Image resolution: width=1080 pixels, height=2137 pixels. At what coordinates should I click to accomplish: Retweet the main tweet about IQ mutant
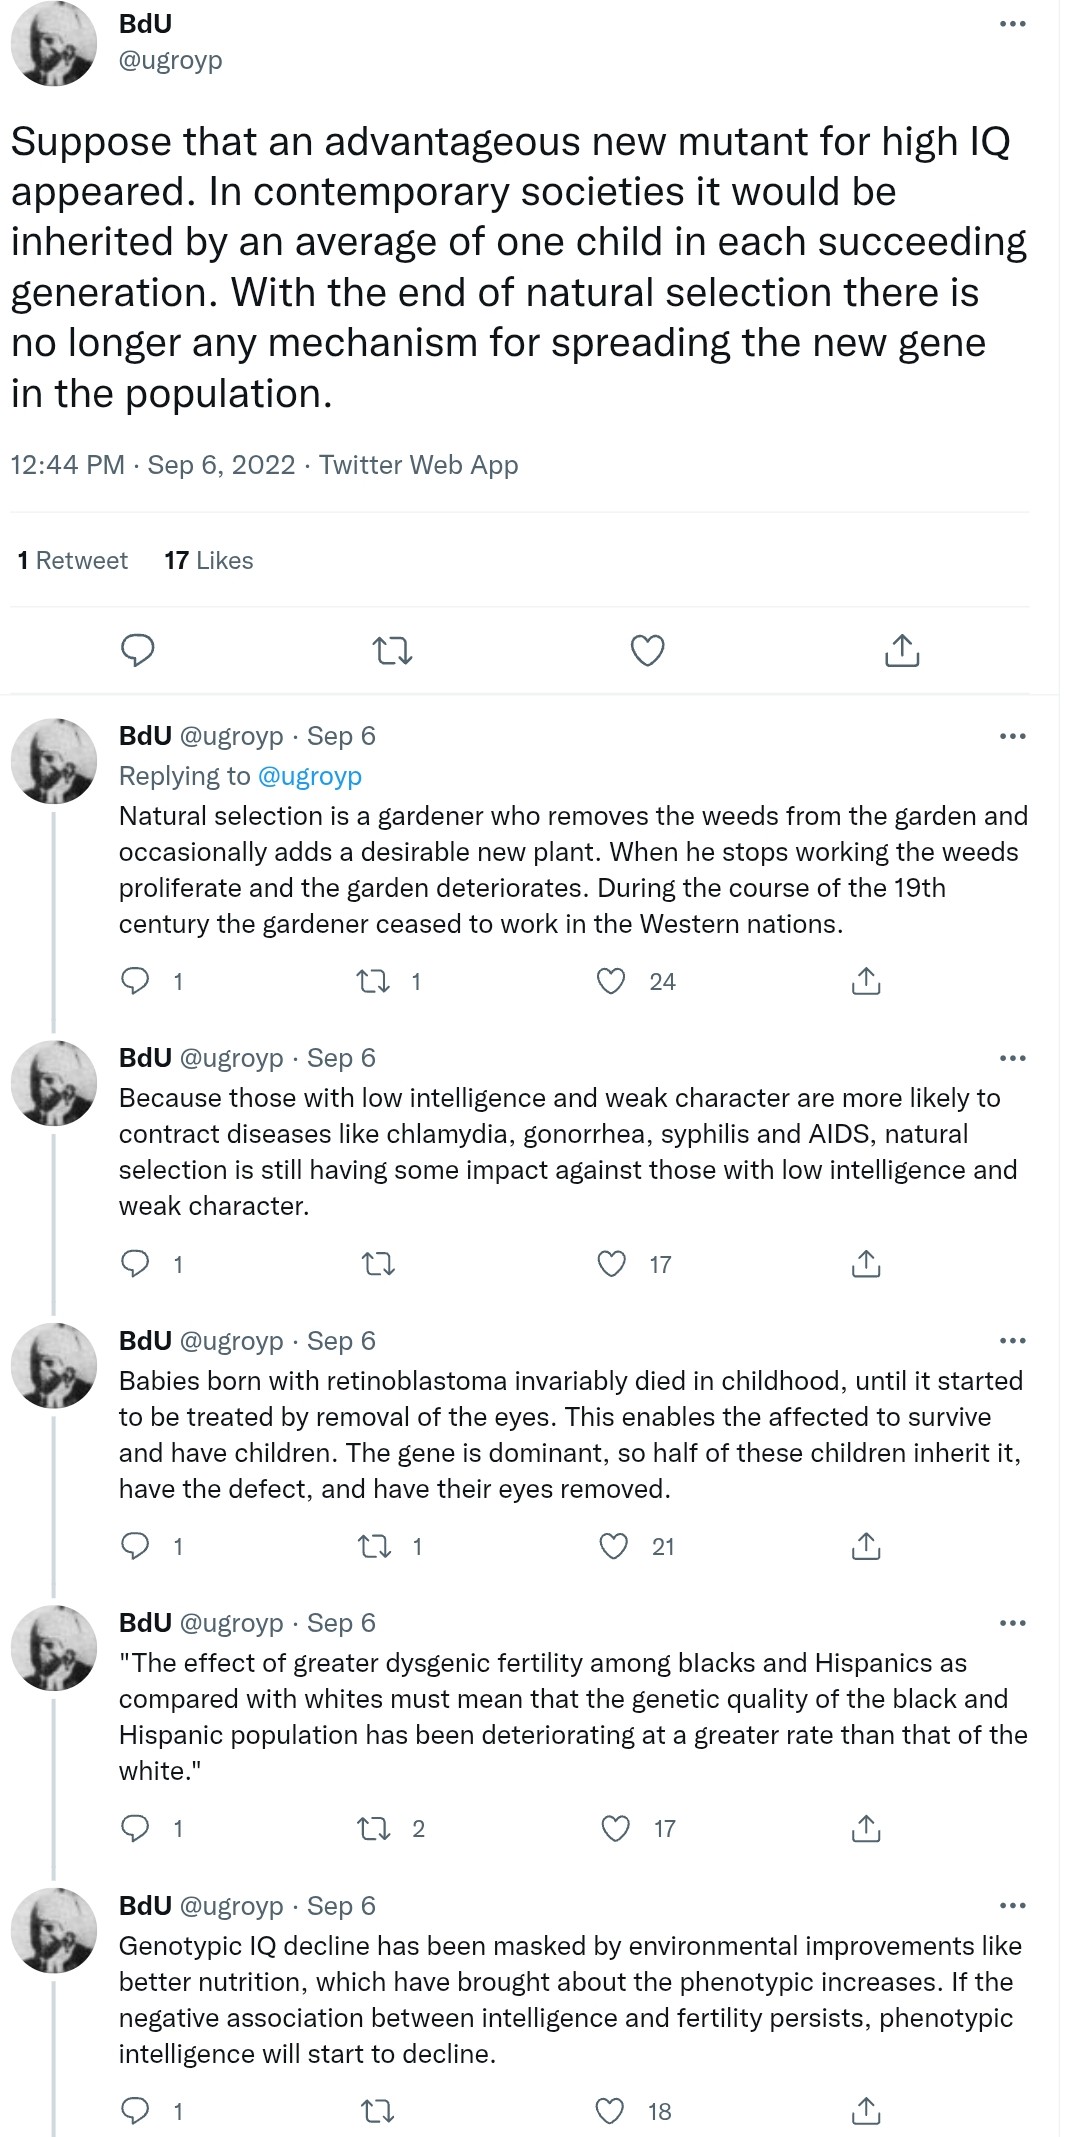point(392,651)
